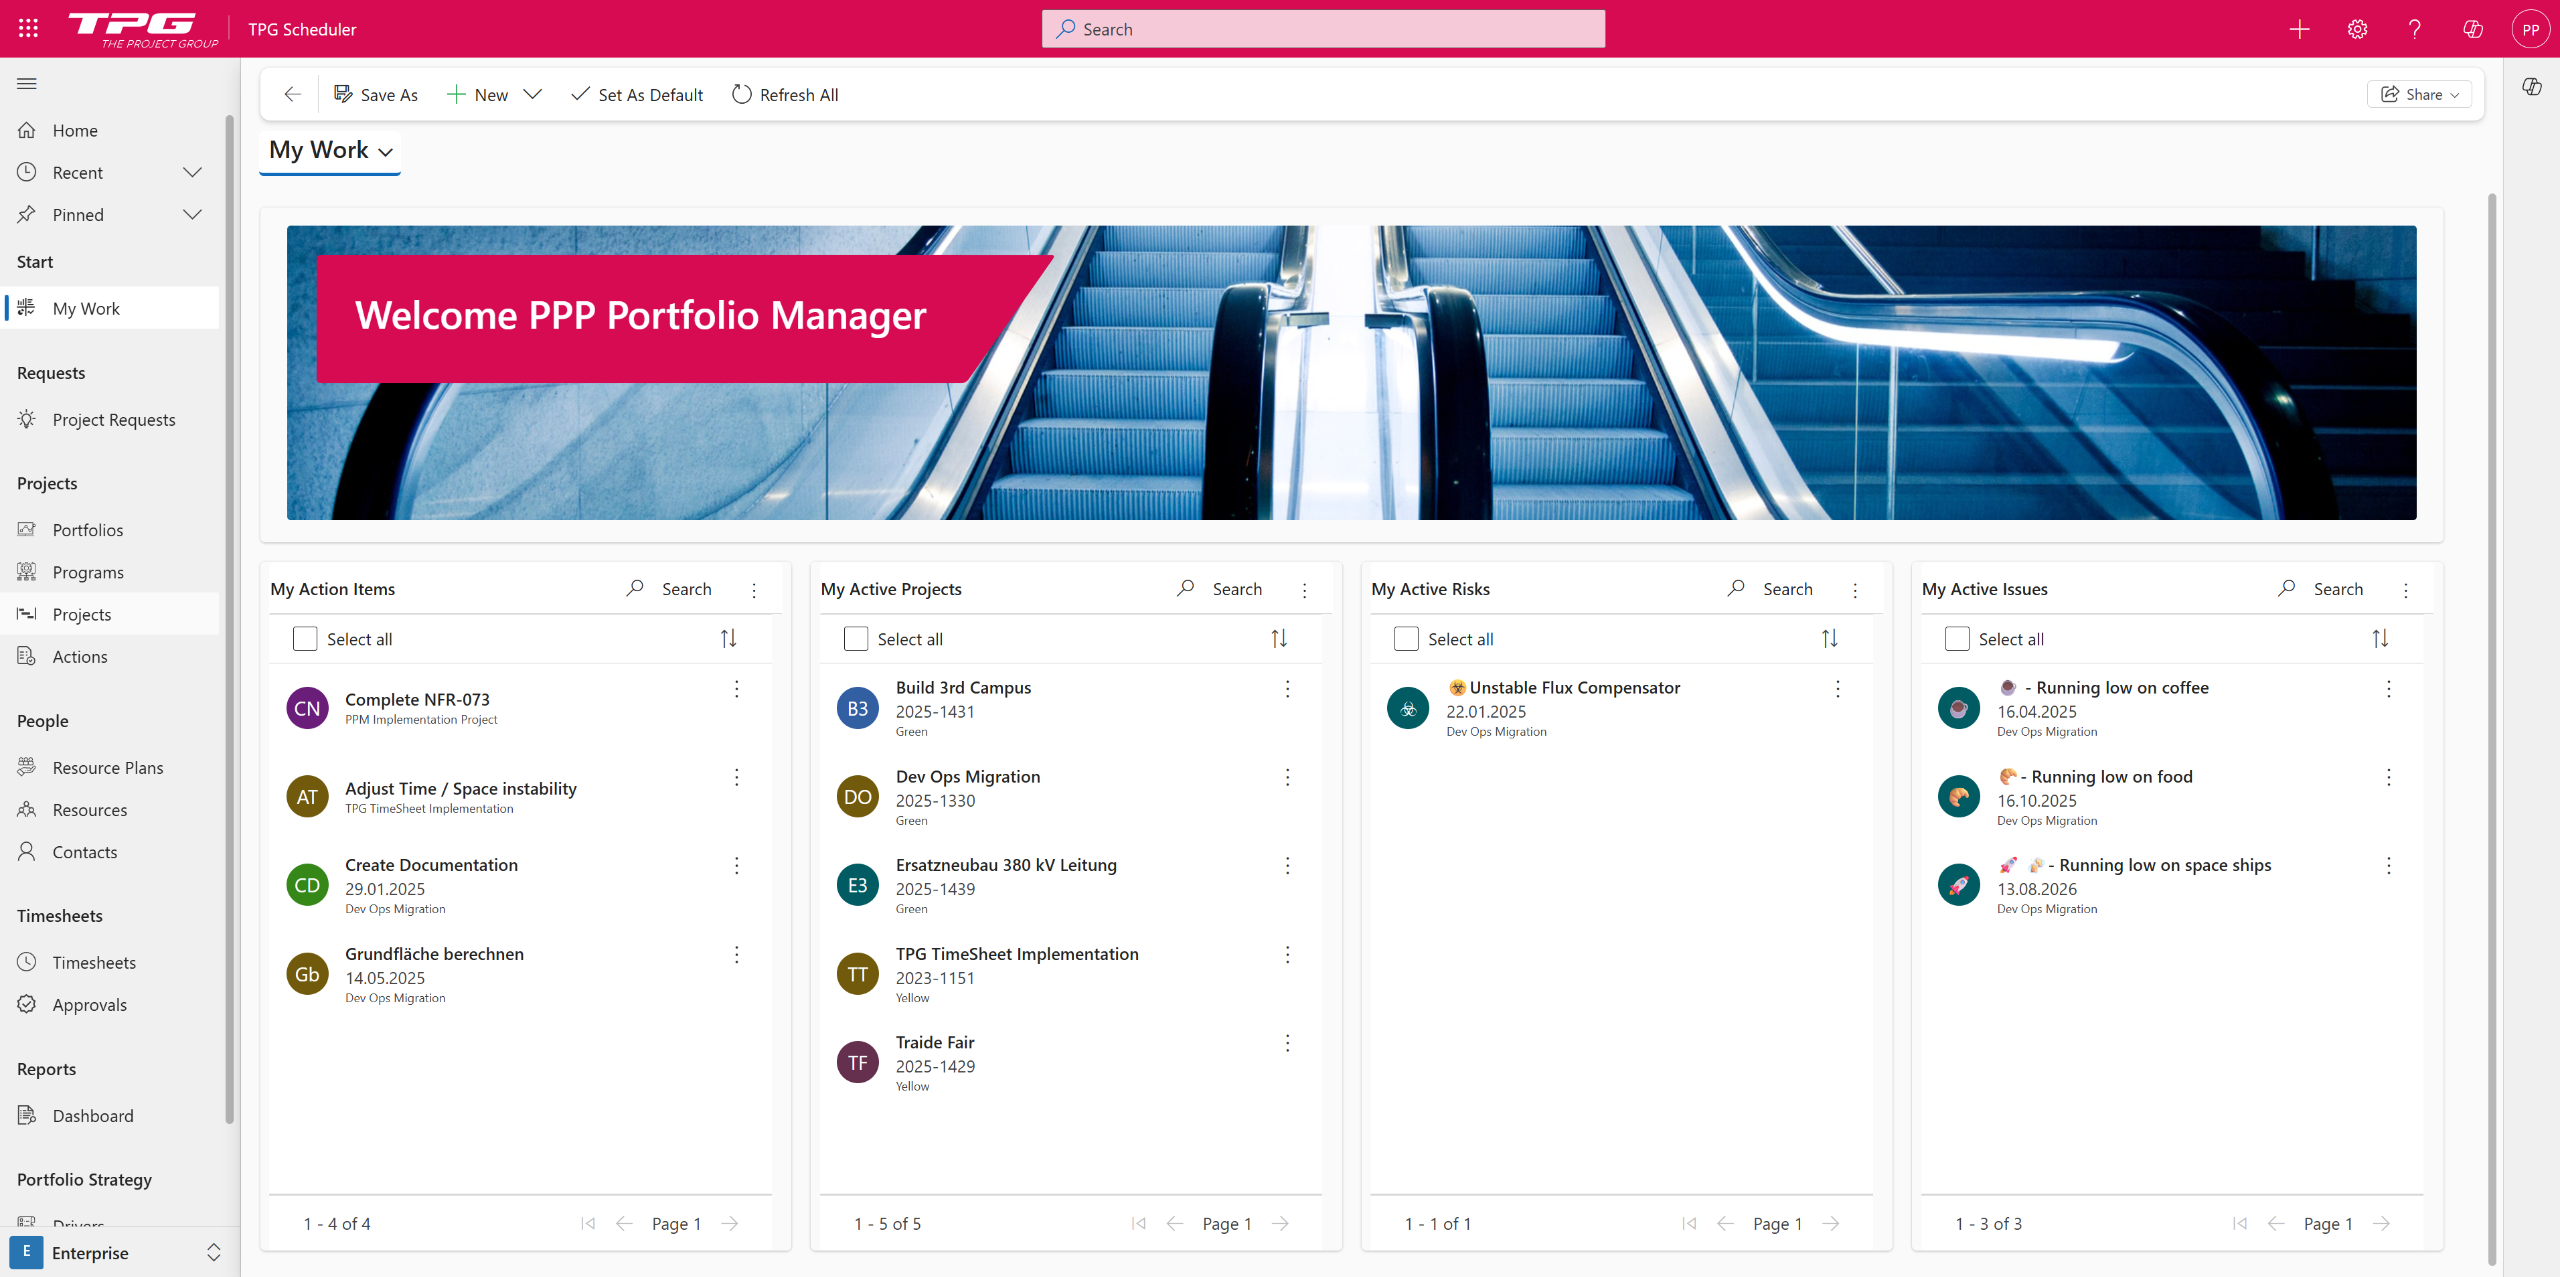Collapse the hamburger navigation menu
The height and width of the screenshot is (1277, 2560).
click(x=27, y=83)
